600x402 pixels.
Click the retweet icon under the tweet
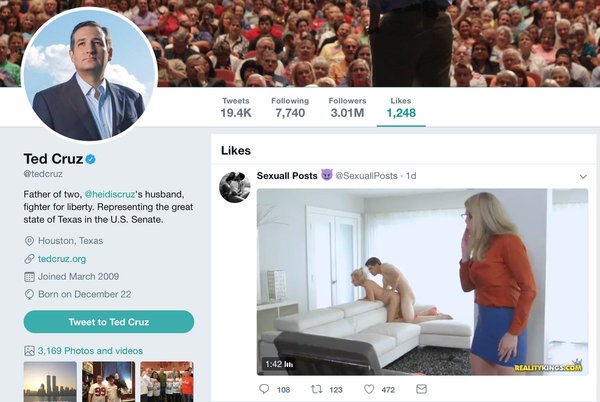317,389
